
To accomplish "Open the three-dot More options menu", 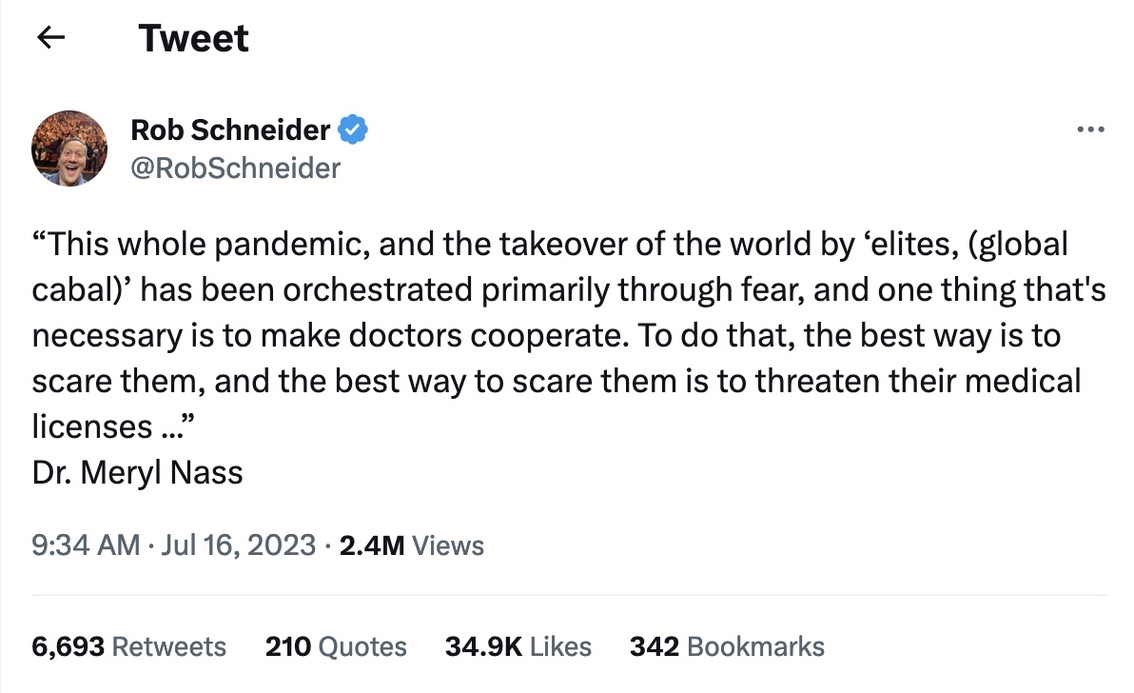I will [1089, 130].
